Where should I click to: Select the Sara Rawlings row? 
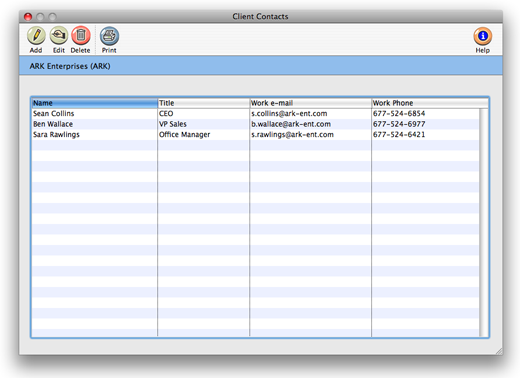[x=255, y=135]
